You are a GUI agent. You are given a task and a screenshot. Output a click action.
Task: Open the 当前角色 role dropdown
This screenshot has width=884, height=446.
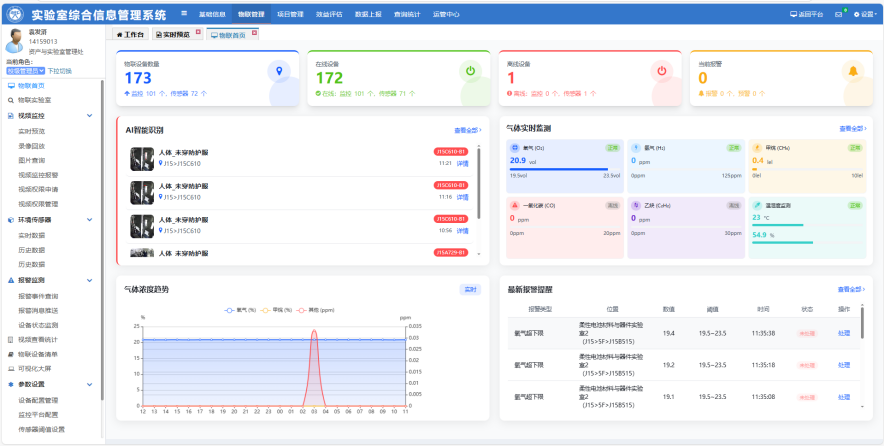click(24, 71)
